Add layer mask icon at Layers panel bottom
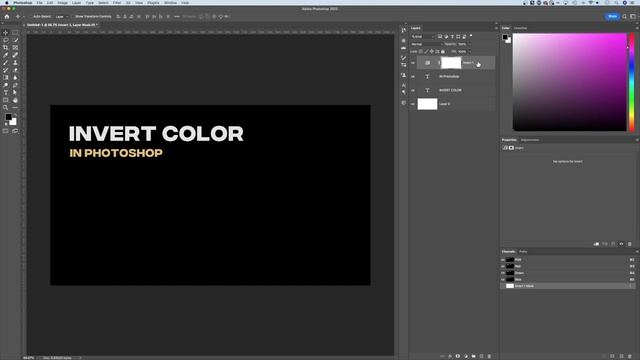Viewport: 640px width, 360px height. point(458,356)
